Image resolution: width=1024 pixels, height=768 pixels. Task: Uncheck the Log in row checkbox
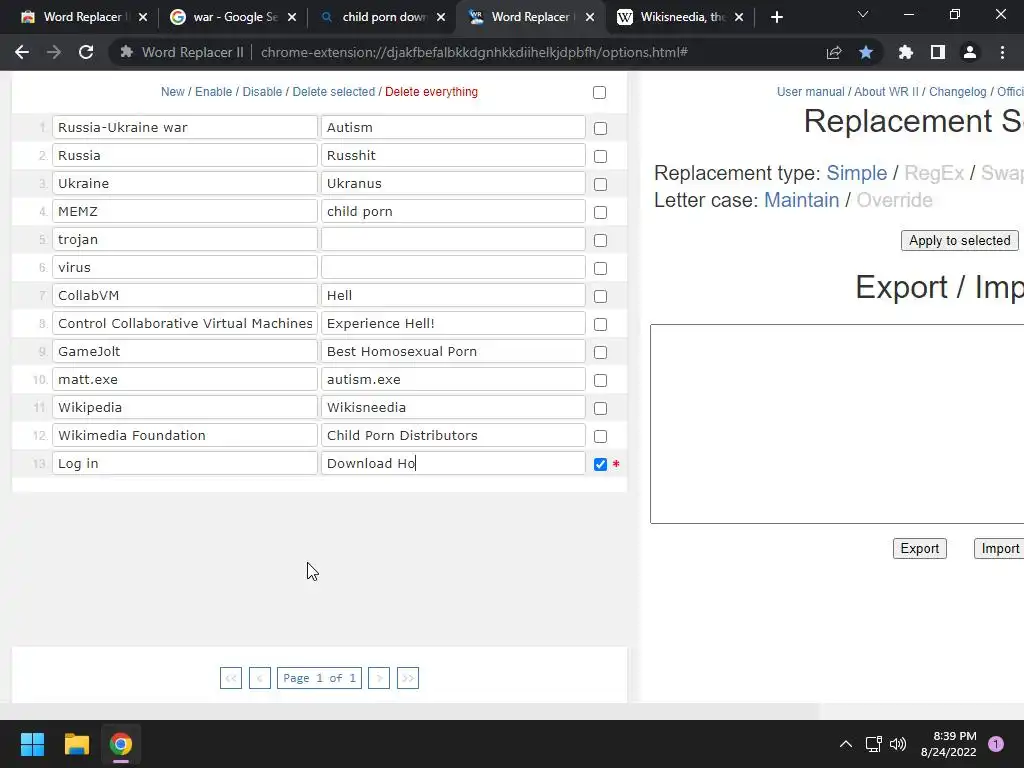(x=600, y=464)
